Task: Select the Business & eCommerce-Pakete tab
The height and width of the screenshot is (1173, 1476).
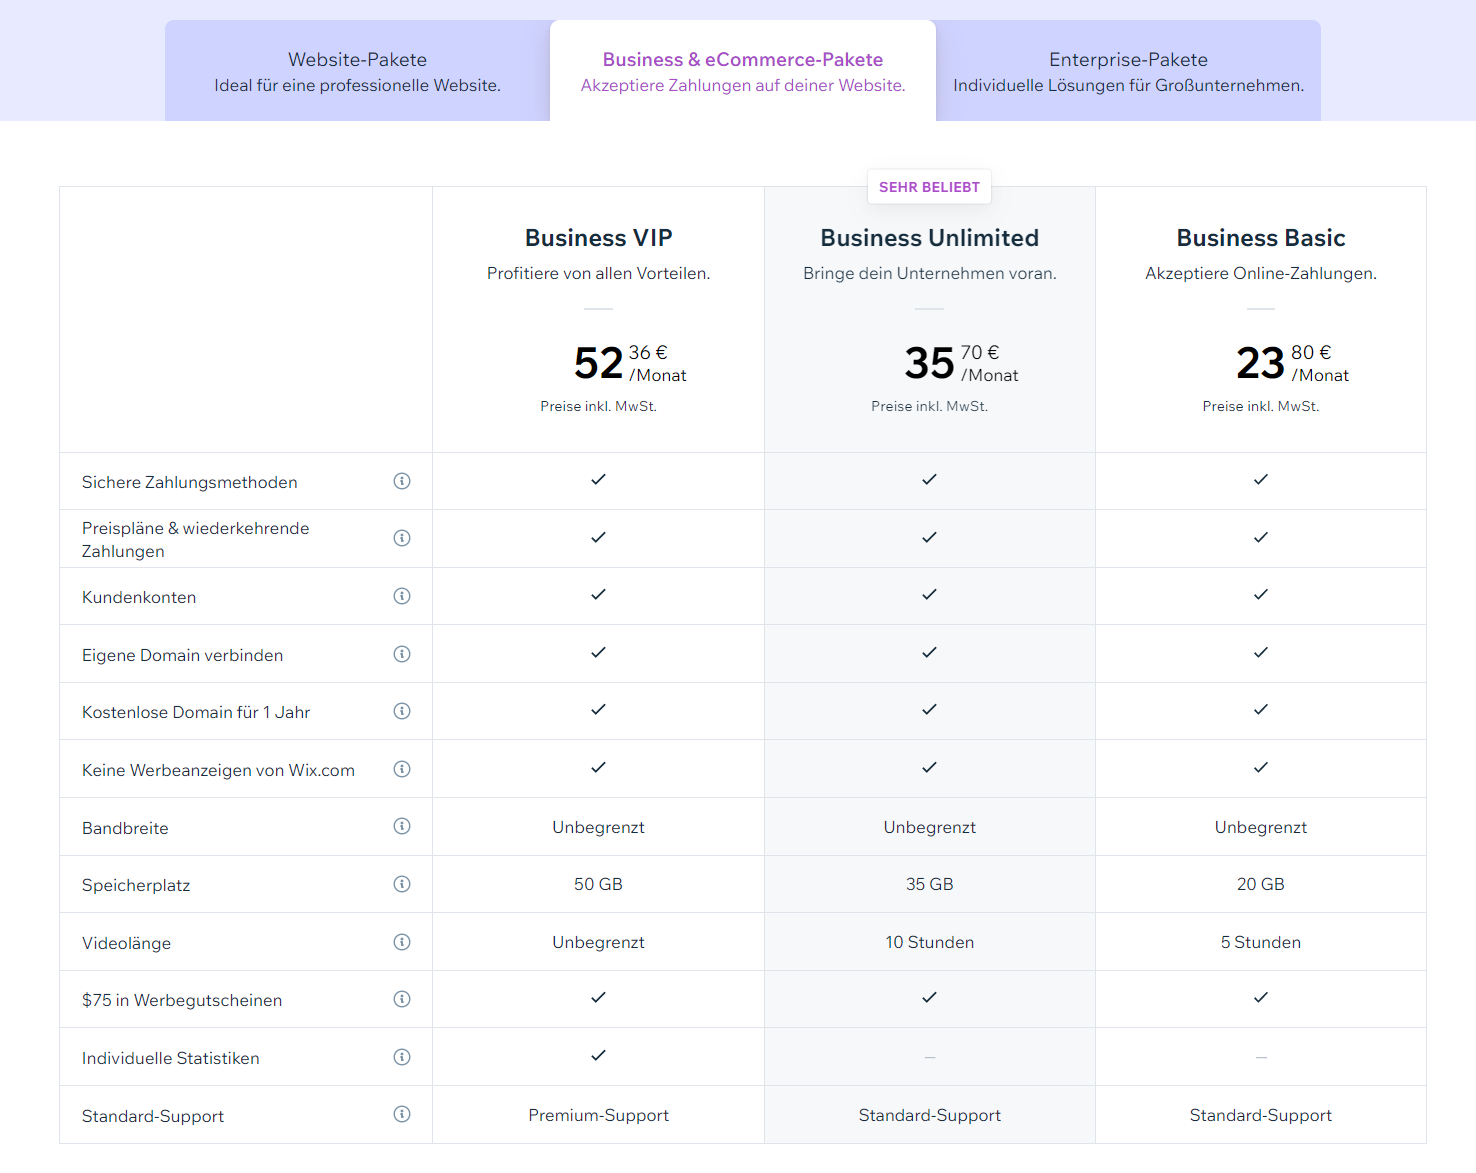Action: click(x=742, y=71)
